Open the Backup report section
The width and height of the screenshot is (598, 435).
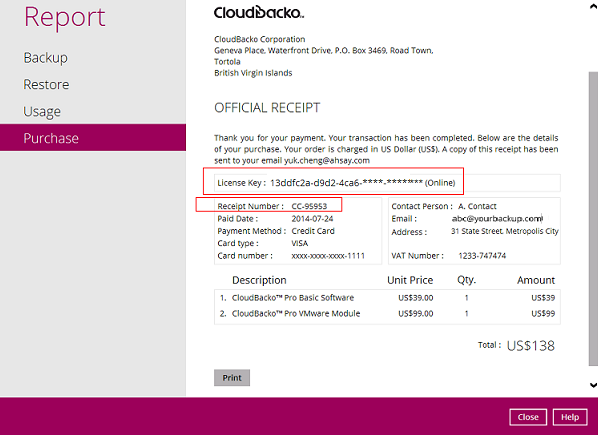coord(45,58)
